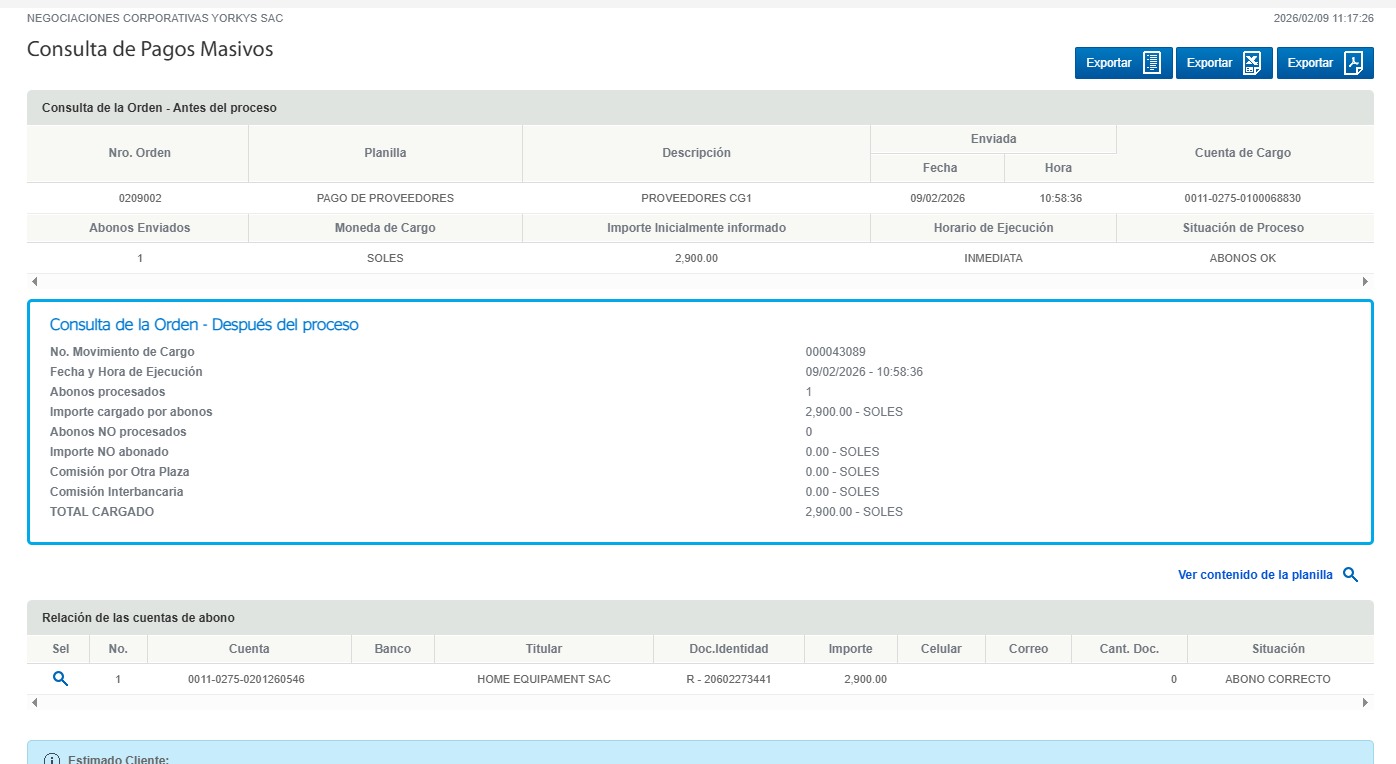Click the HOME EQUIPAMENT SAC titular cell
The height and width of the screenshot is (764, 1396).
pos(543,679)
